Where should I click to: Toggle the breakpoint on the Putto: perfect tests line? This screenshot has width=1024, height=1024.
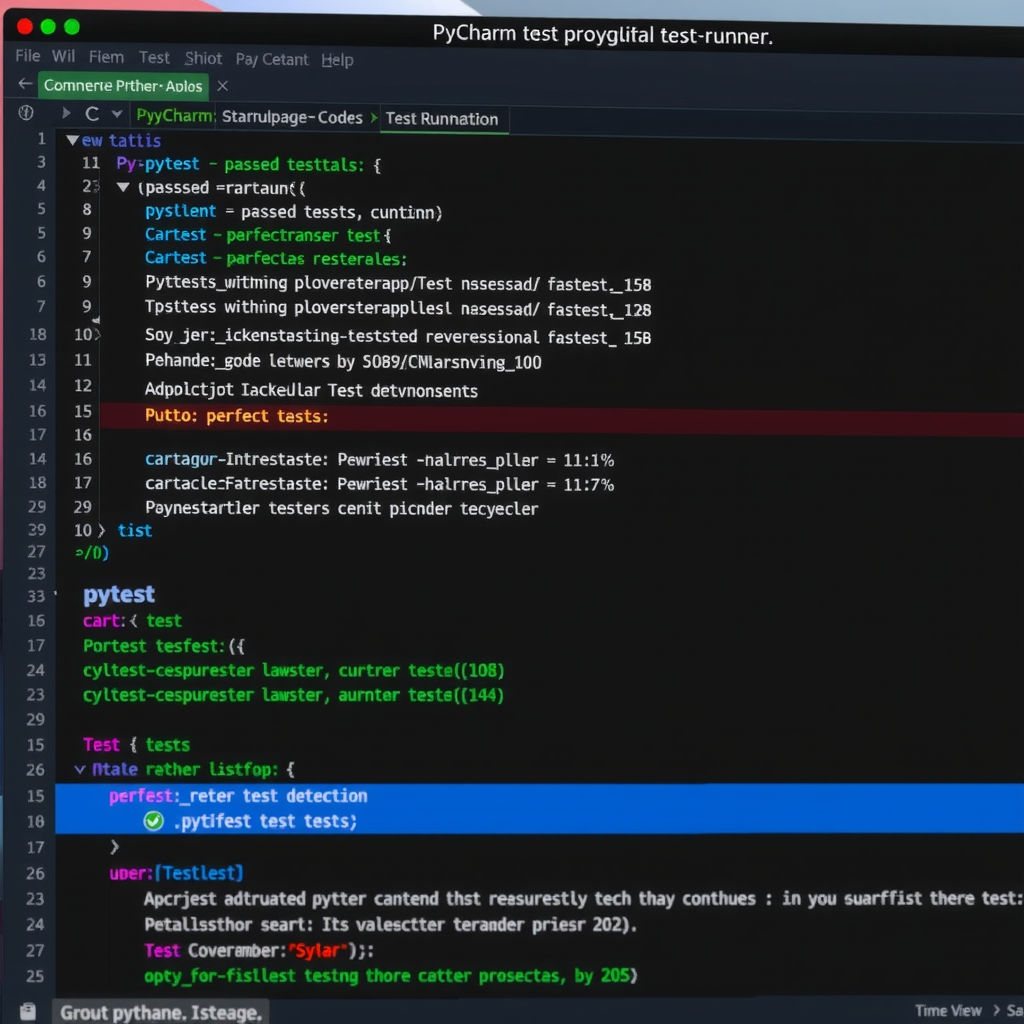pyautogui.click(x=38, y=415)
